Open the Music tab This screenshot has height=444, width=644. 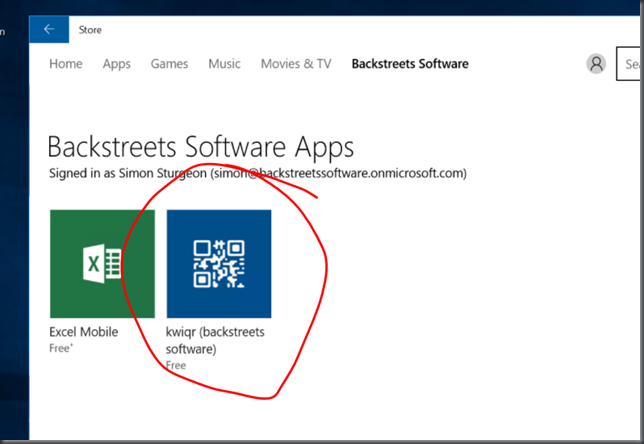click(224, 64)
